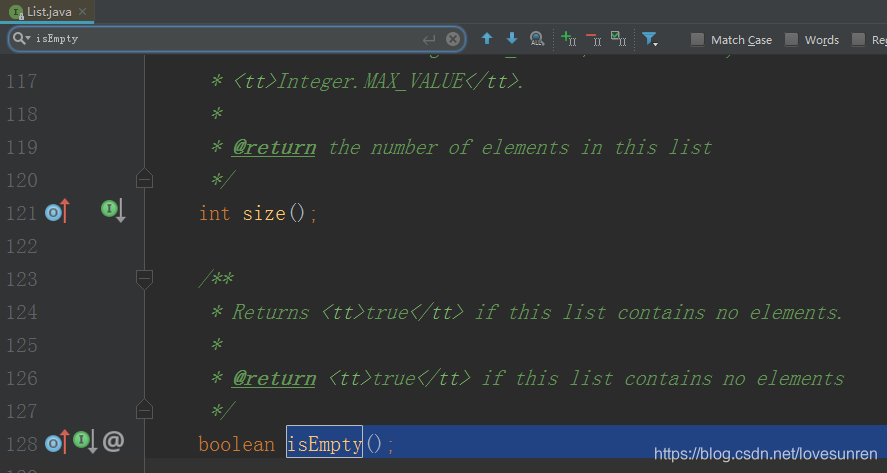Click the new line icon in search field
Screen dimensions: 887x473
[x=429, y=39]
